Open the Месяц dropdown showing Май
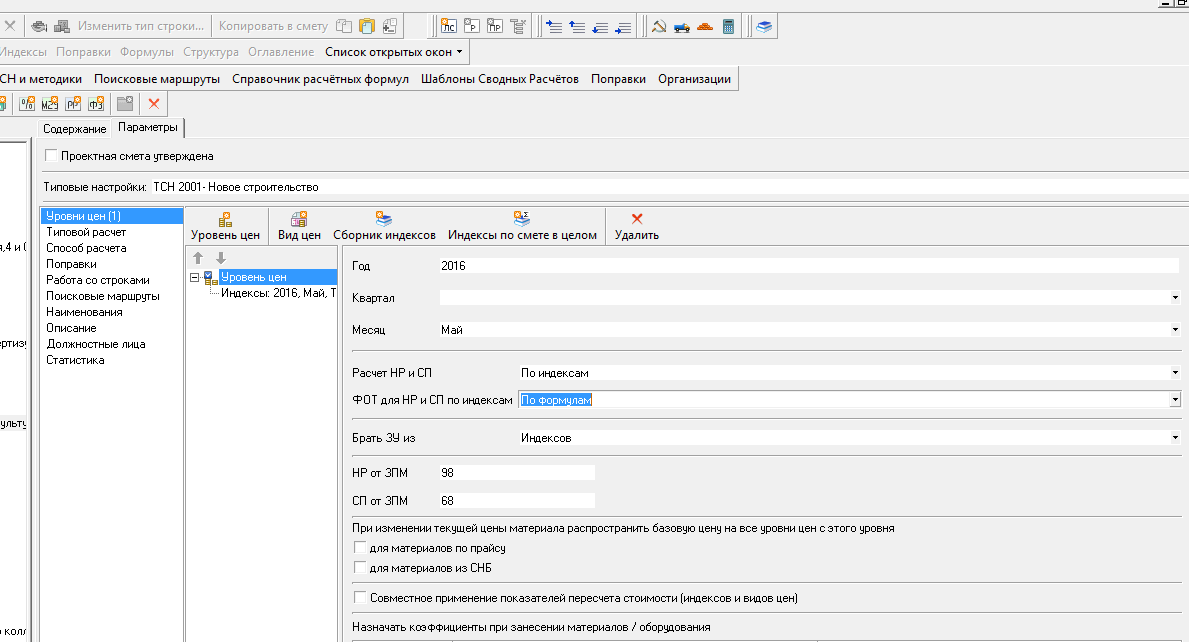The height and width of the screenshot is (642, 1189). (1175, 329)
